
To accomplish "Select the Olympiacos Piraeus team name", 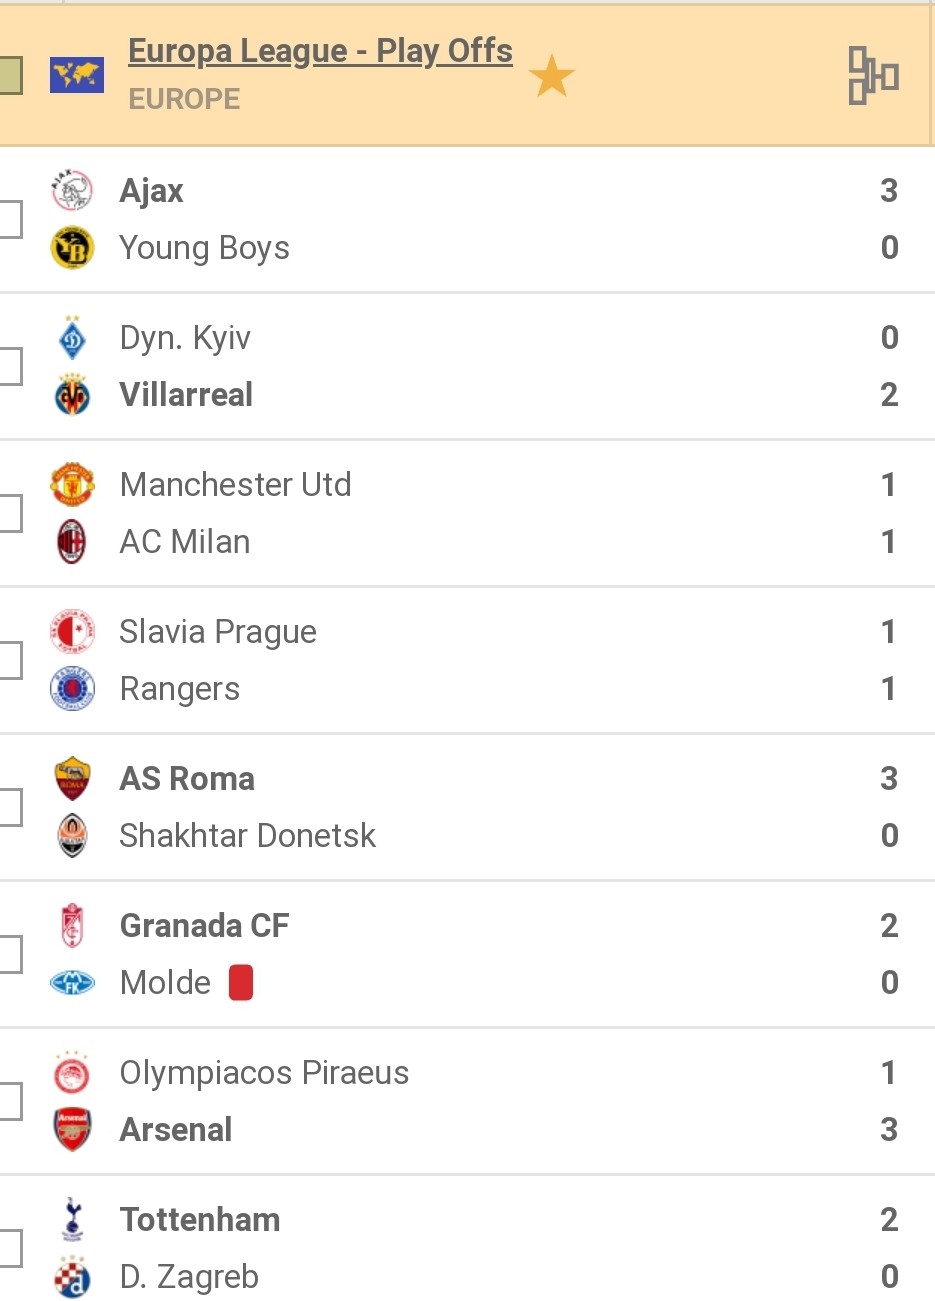I will (x=264, y=1072).
